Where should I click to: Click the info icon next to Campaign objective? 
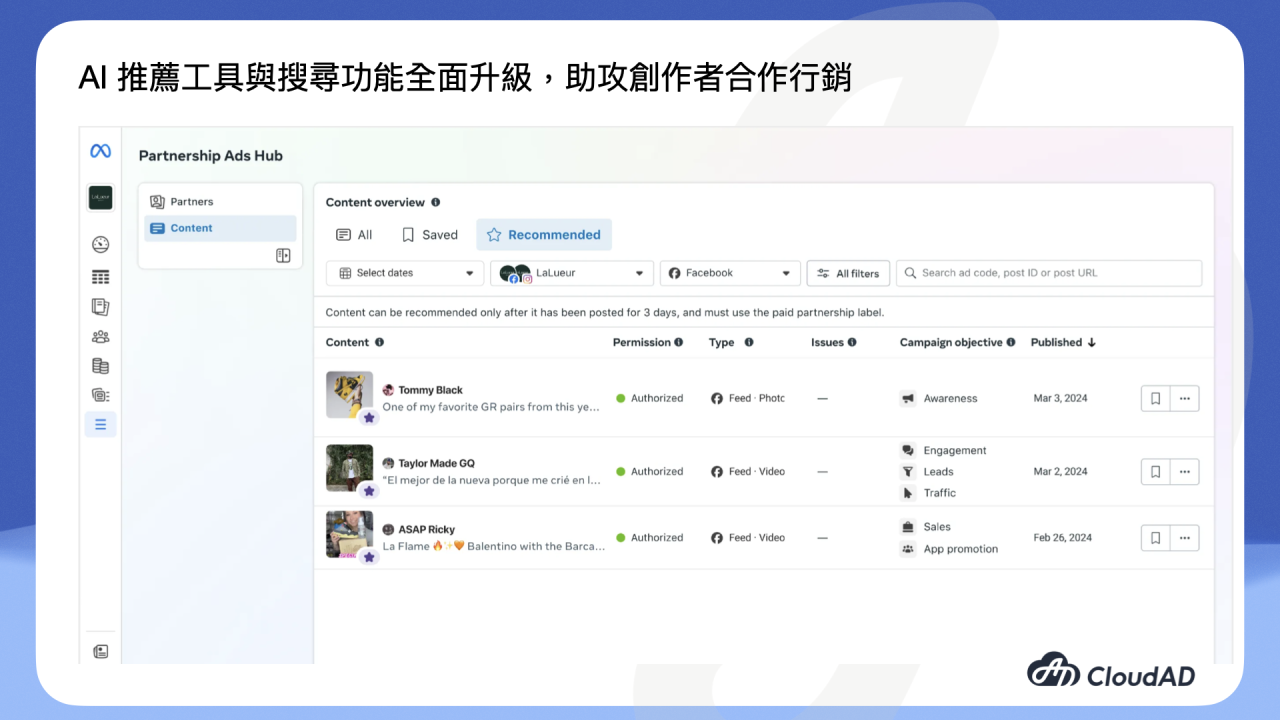(1011, 342)
